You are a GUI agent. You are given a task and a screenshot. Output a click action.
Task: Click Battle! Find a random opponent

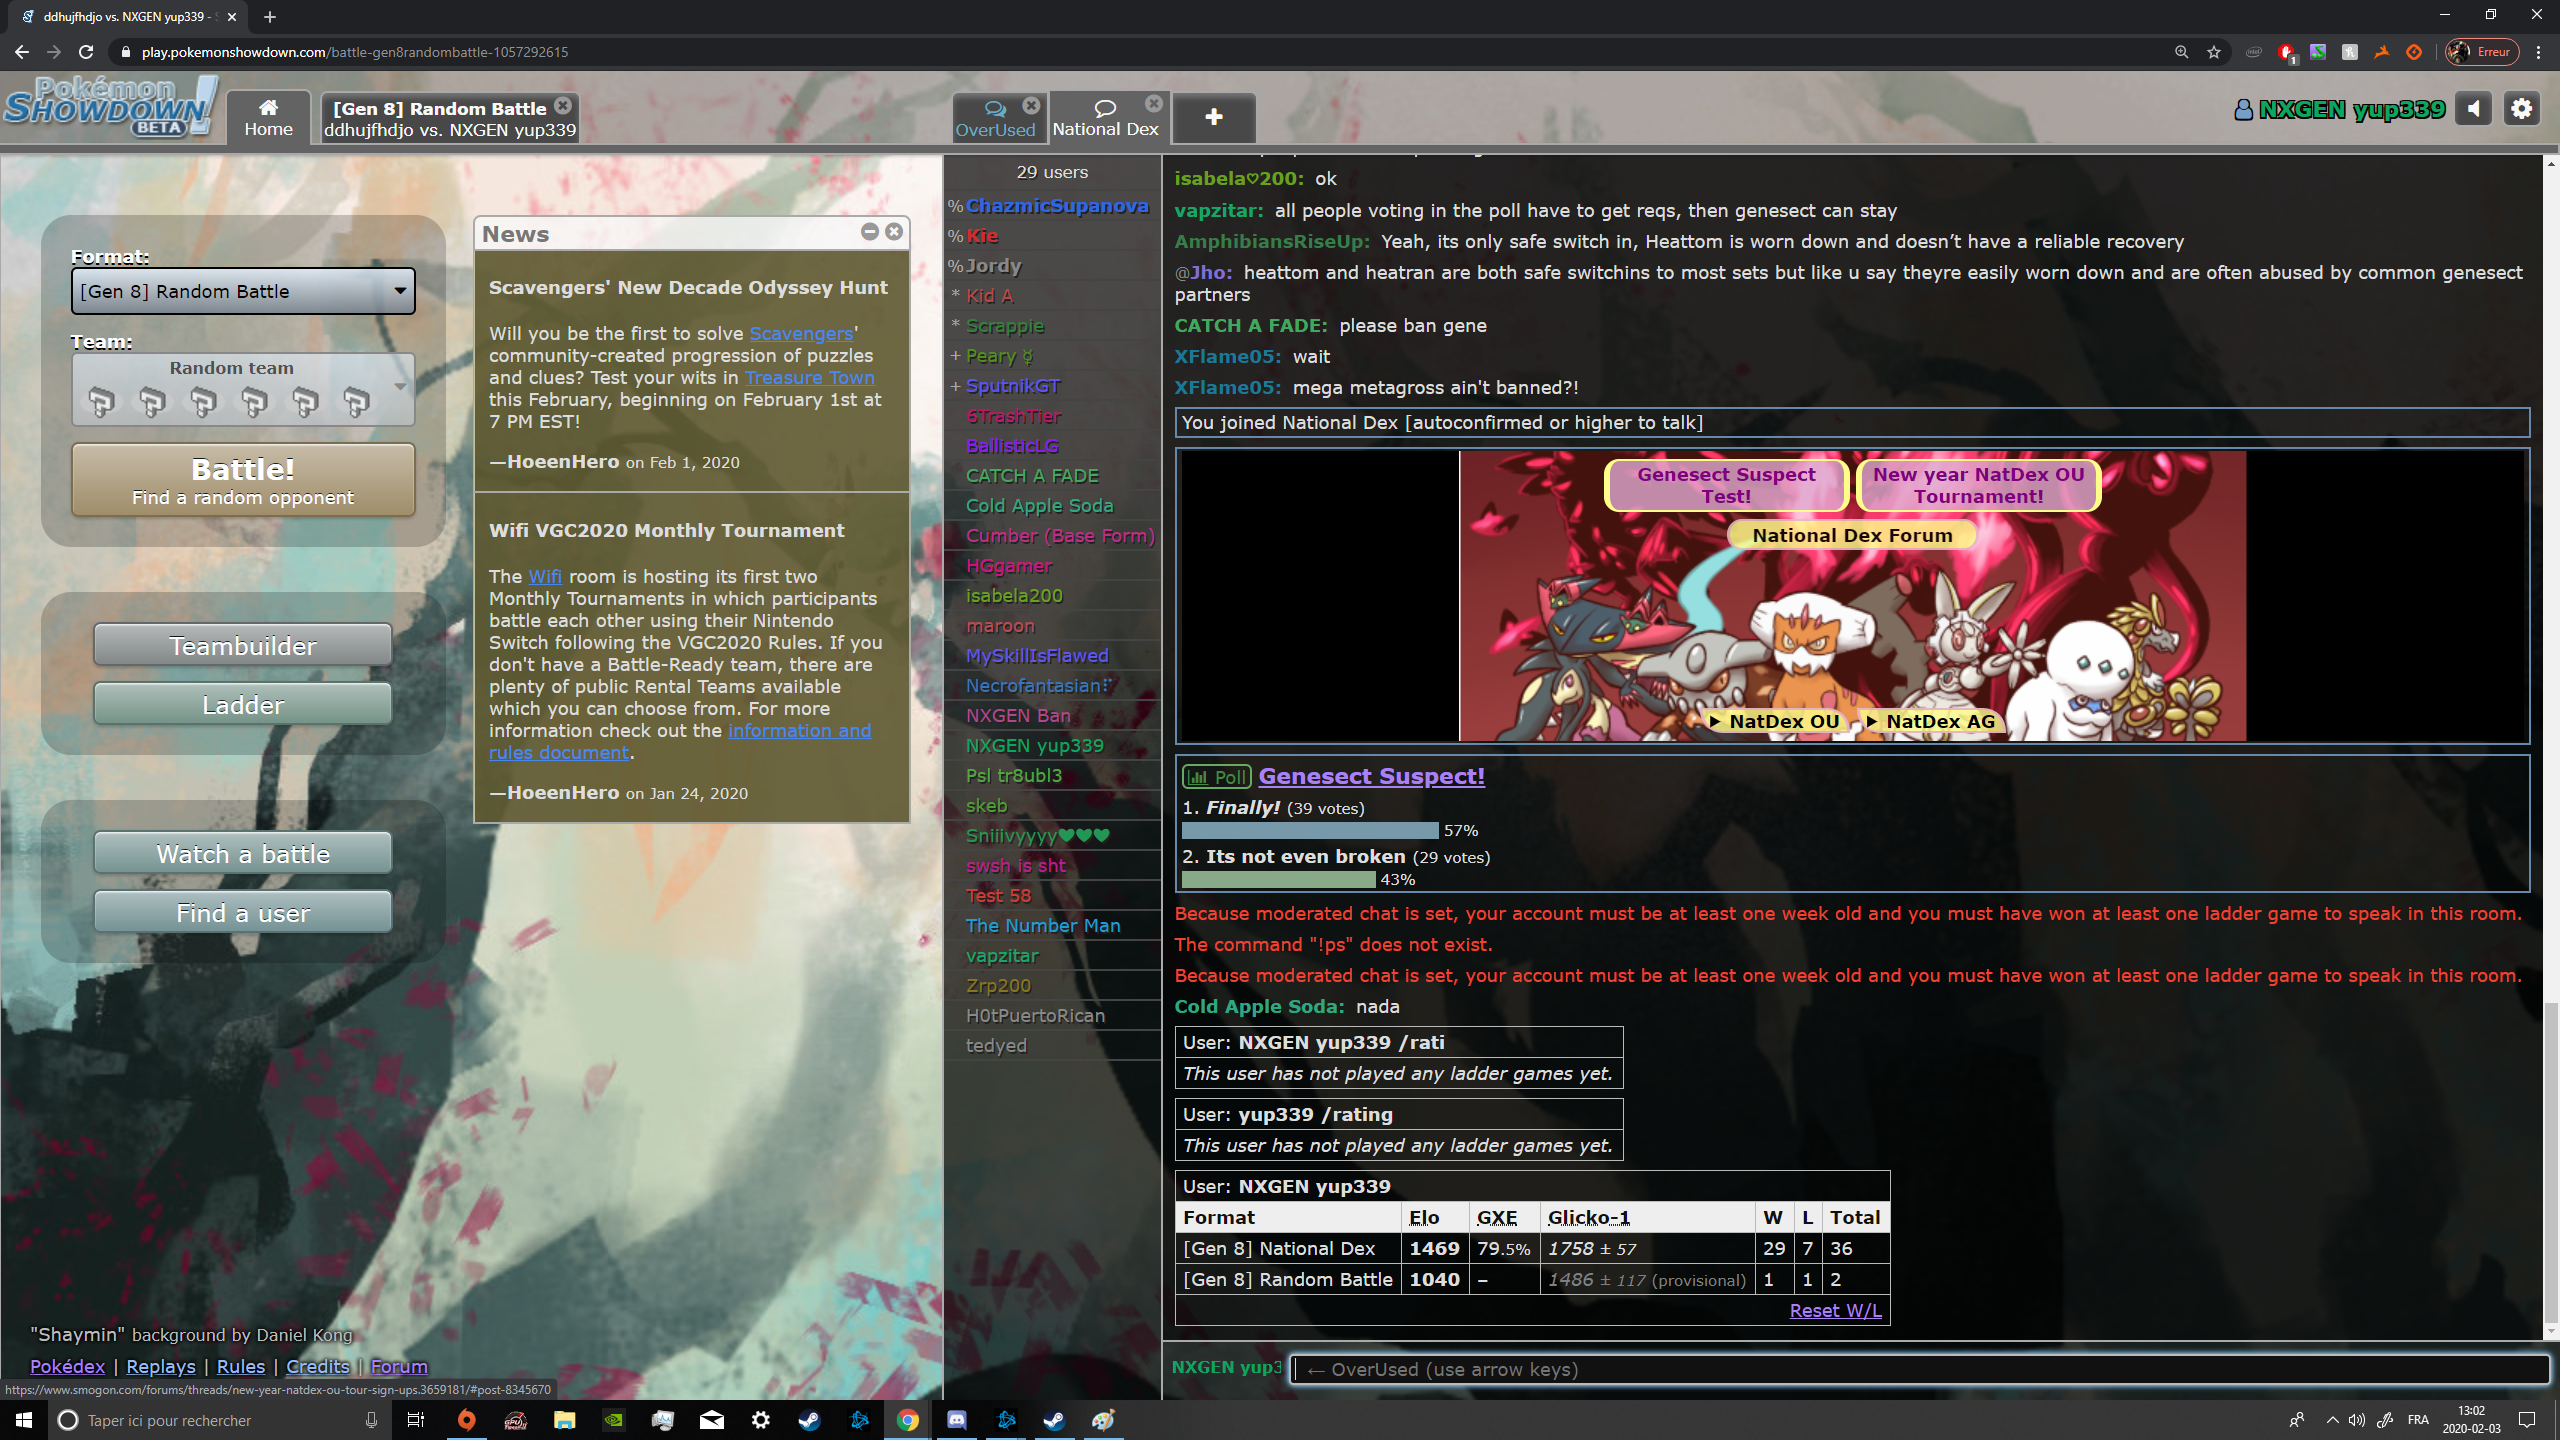[243, 480]
